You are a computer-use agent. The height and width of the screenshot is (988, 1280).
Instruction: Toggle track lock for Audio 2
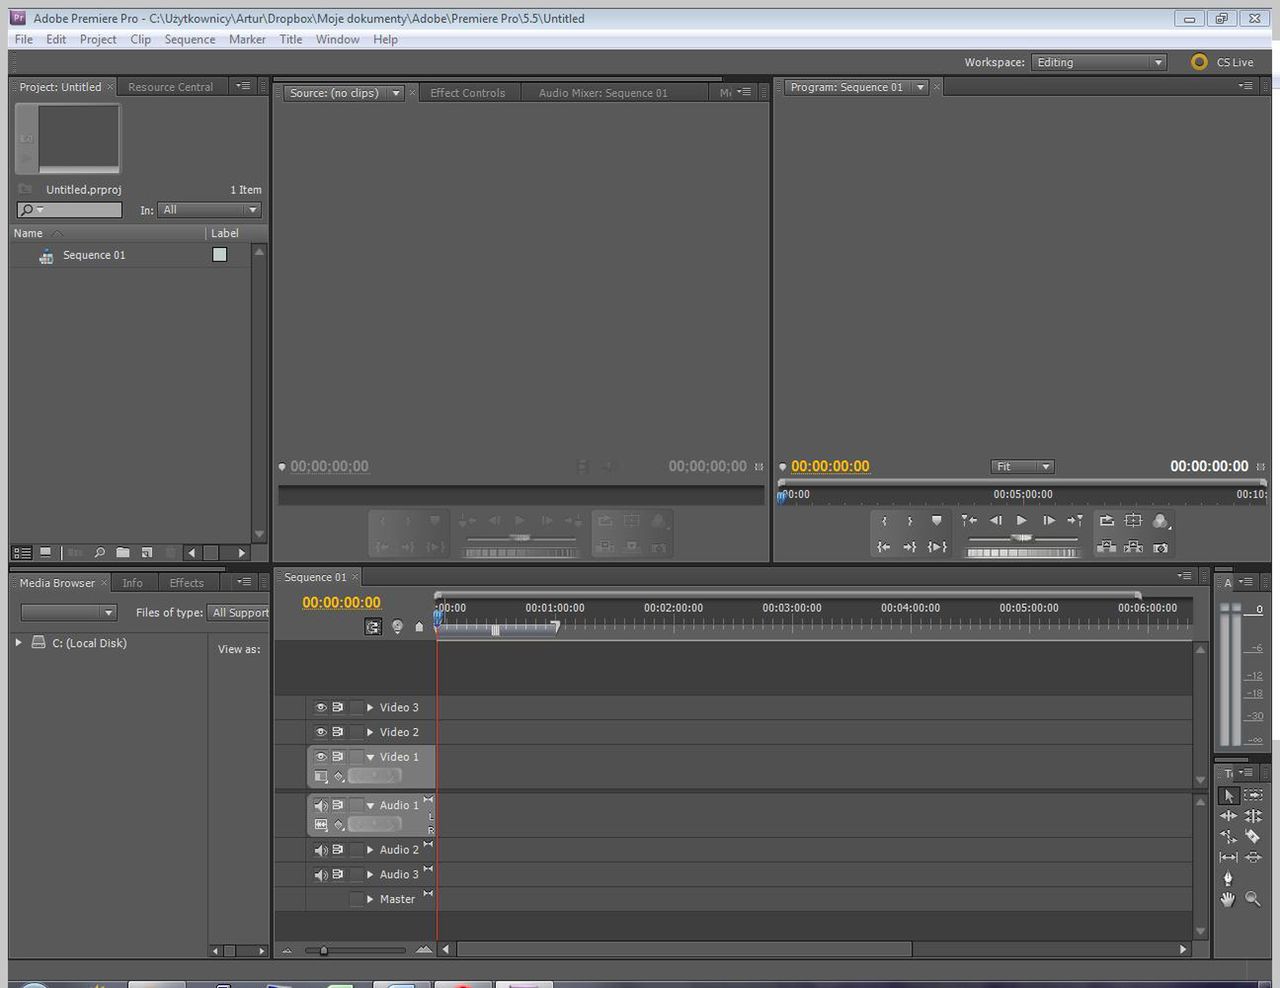(x=356, y=850)
